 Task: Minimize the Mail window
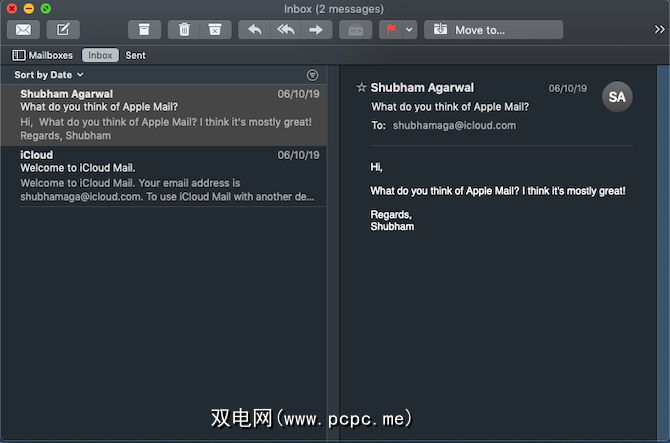click(29, 8)
